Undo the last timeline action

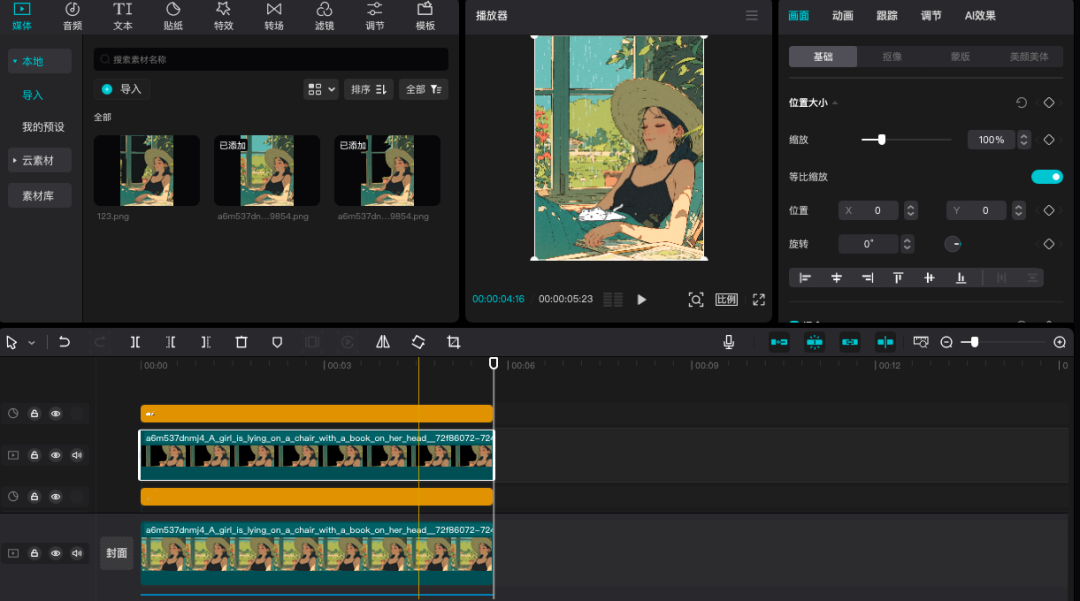(64, 342)
